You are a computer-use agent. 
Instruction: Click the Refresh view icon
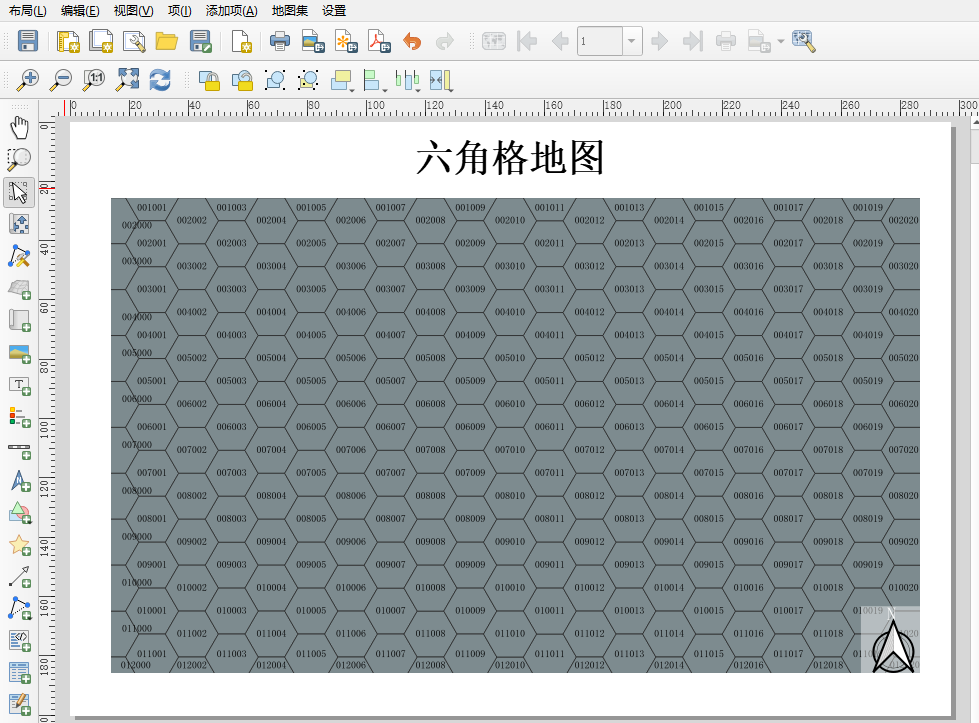[x=160, y=79]
